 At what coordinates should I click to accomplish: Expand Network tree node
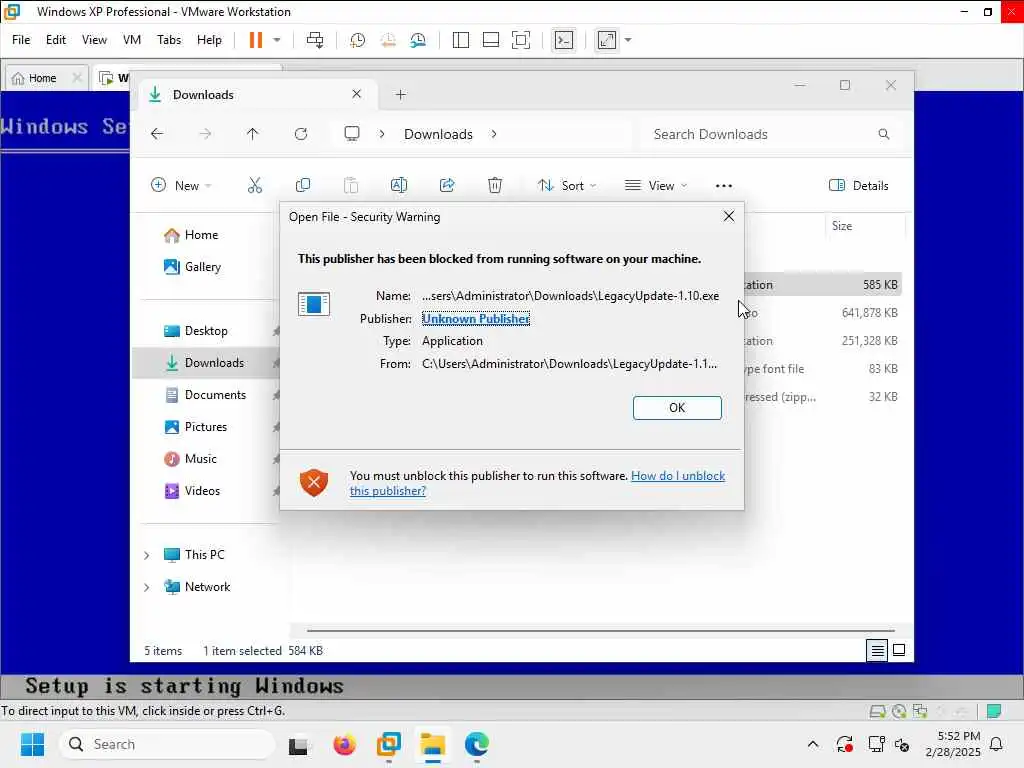(146, 587)
